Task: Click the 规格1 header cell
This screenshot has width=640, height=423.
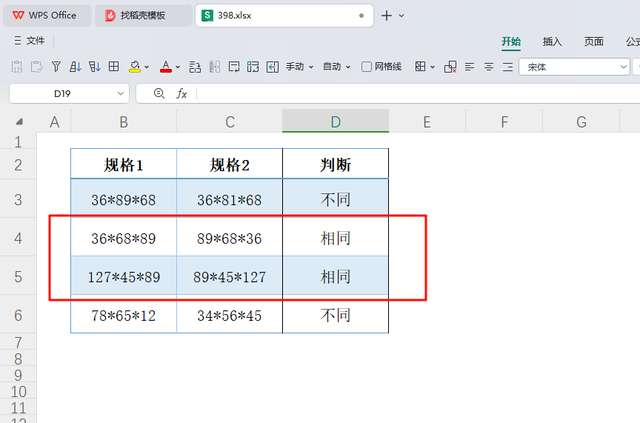Action: pos(124,165)
